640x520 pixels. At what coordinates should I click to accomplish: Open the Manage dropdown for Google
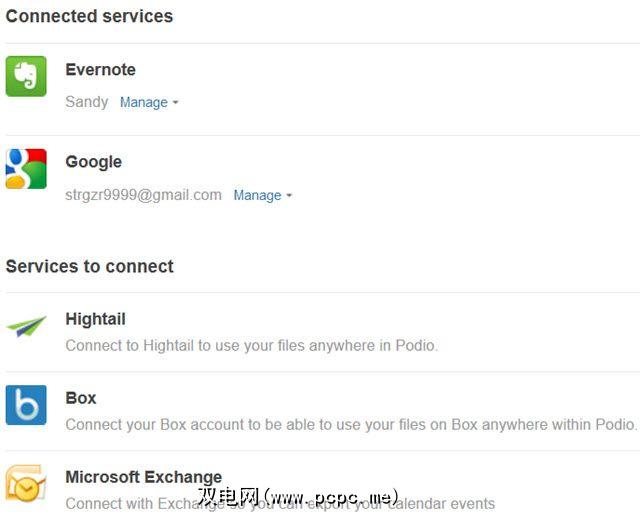pos(258,195)
